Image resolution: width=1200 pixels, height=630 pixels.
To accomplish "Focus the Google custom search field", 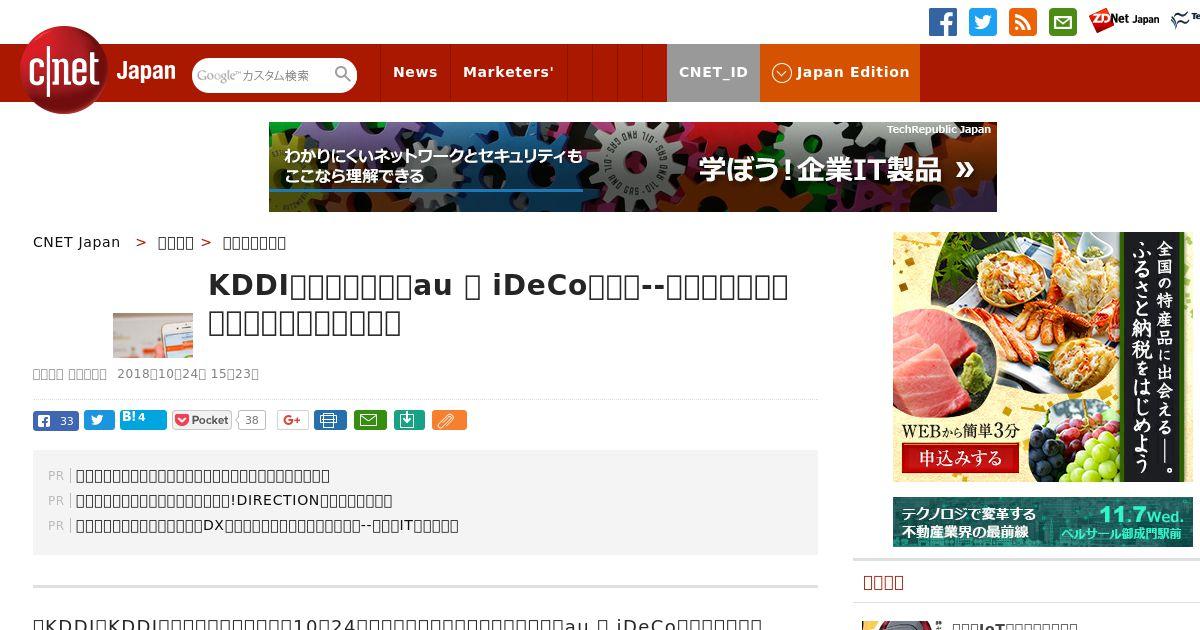I will pyautogui.click(x=262, y=75).
